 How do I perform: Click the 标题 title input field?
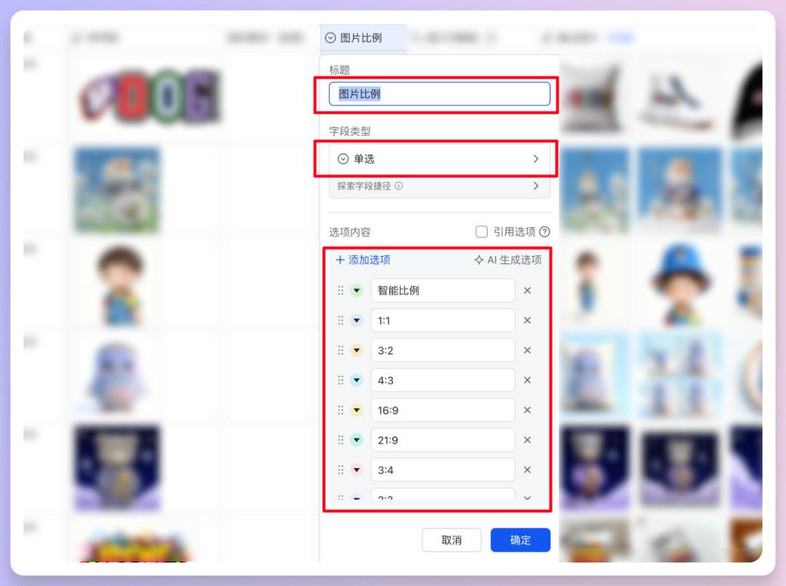tap(439, 94)
